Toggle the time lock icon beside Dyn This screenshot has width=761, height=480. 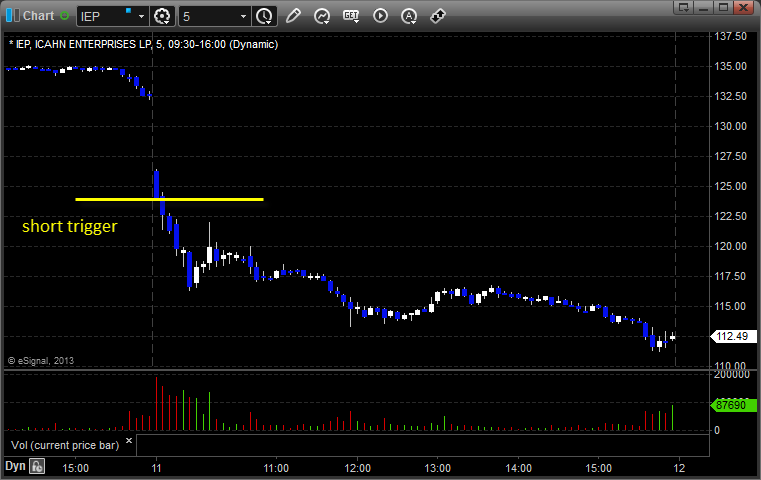pos(37,467)
